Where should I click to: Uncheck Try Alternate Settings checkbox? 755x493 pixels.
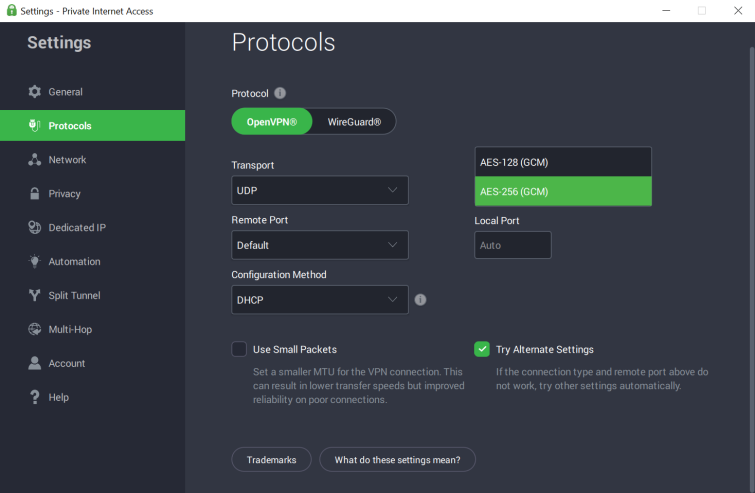(x=482, y=349)
